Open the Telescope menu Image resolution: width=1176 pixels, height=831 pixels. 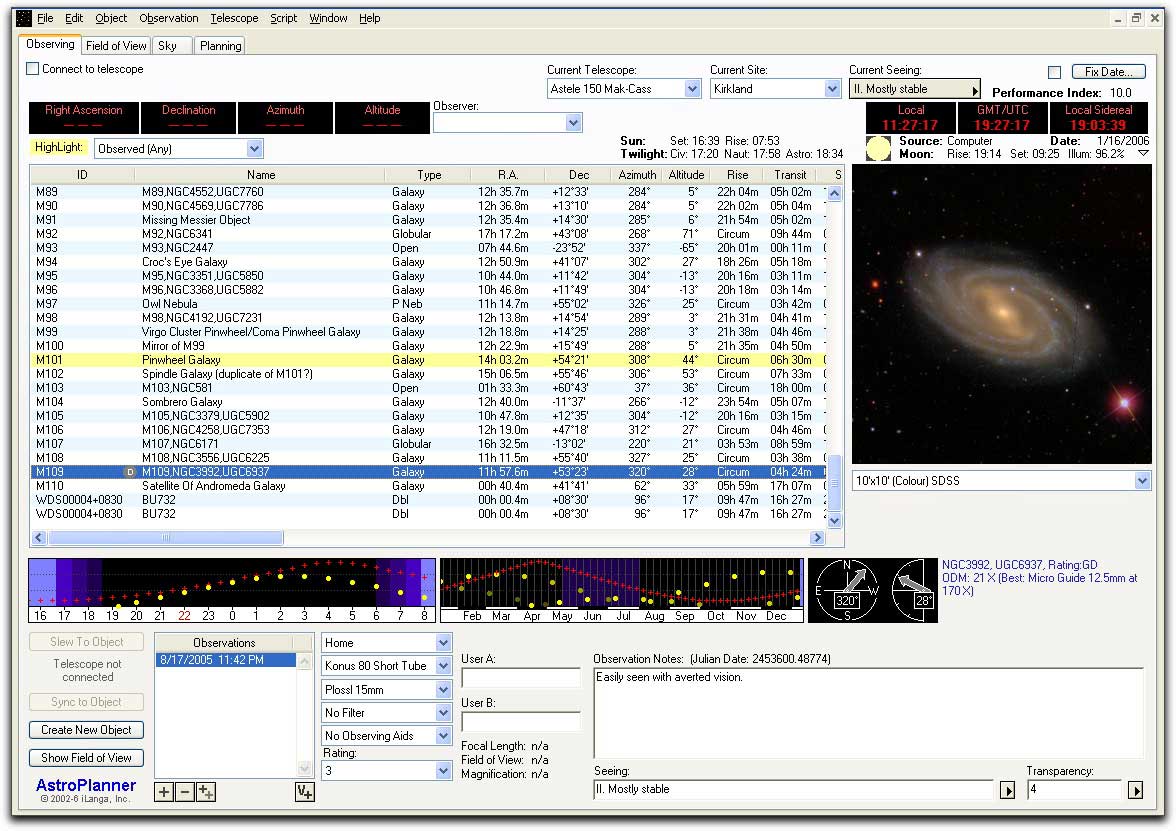pos(234,18)
